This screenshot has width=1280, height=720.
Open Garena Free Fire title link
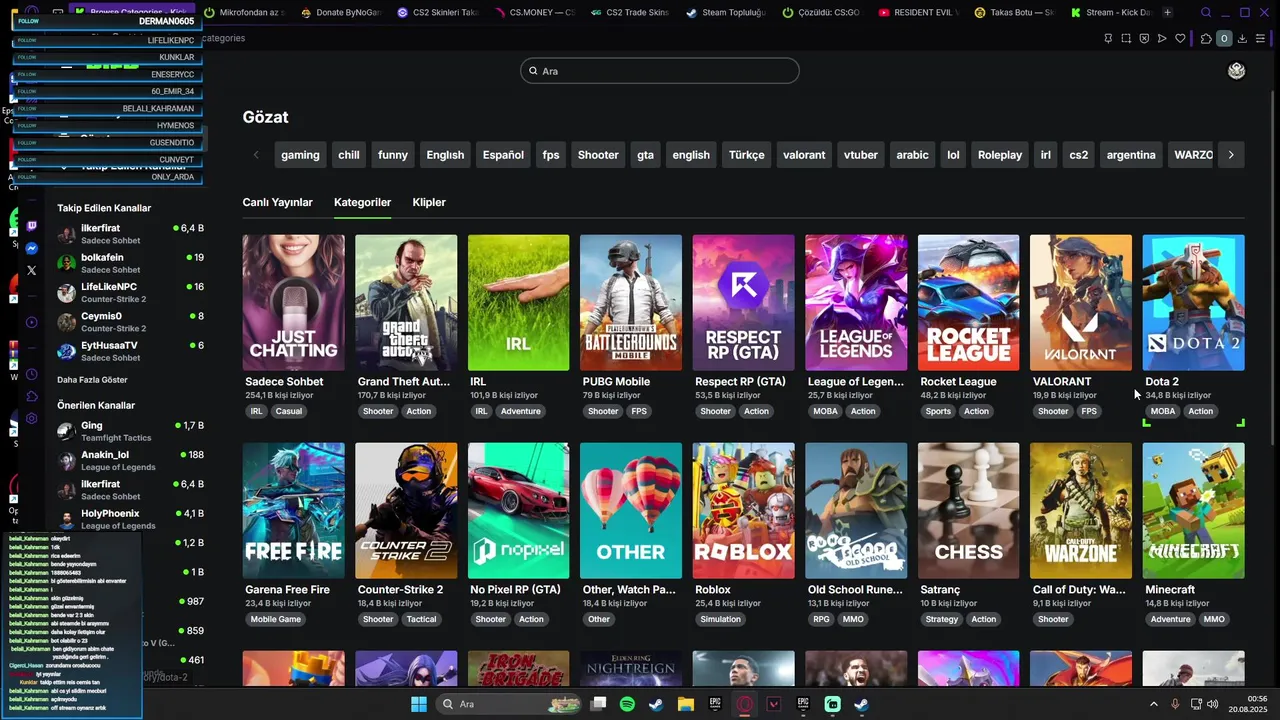(x=287, y=590)
